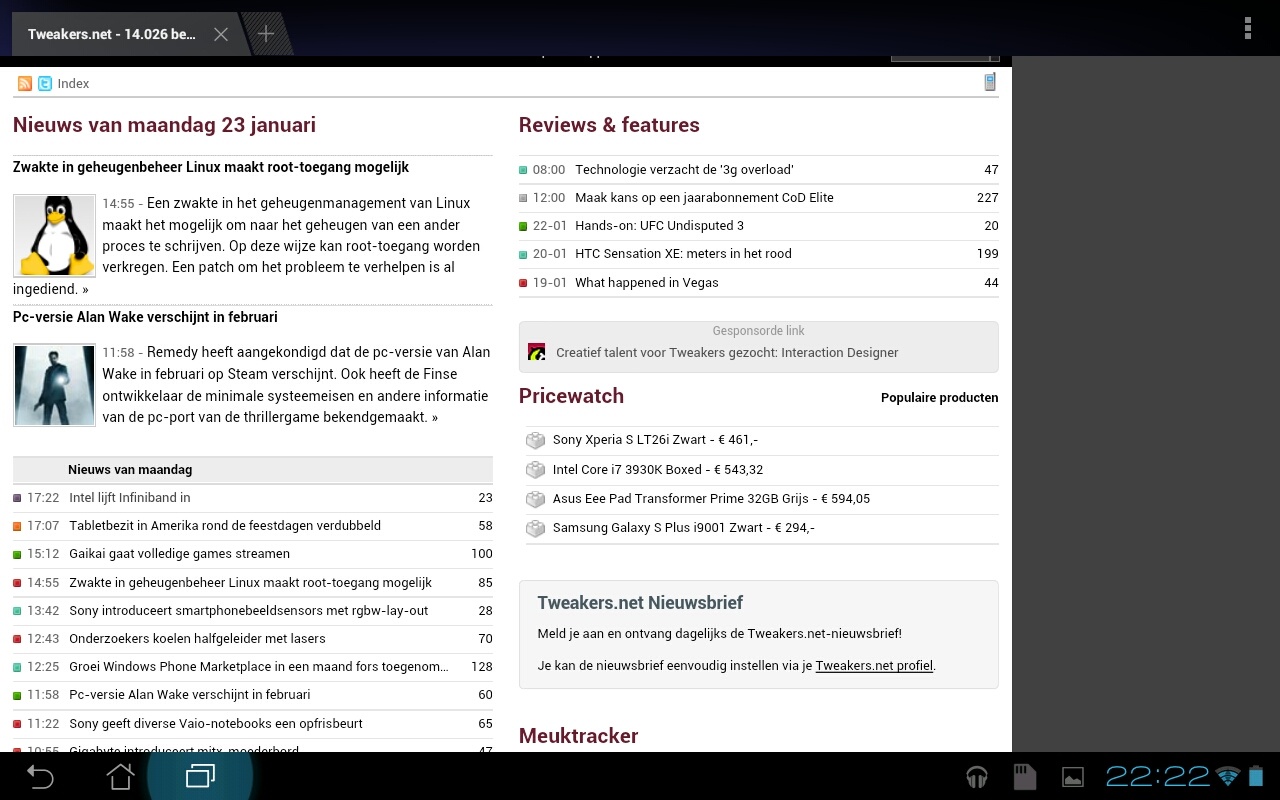This screenshot has height=800, width=1280.
Task: Tap the battery status icon
Action: [x=1256, y=776]
